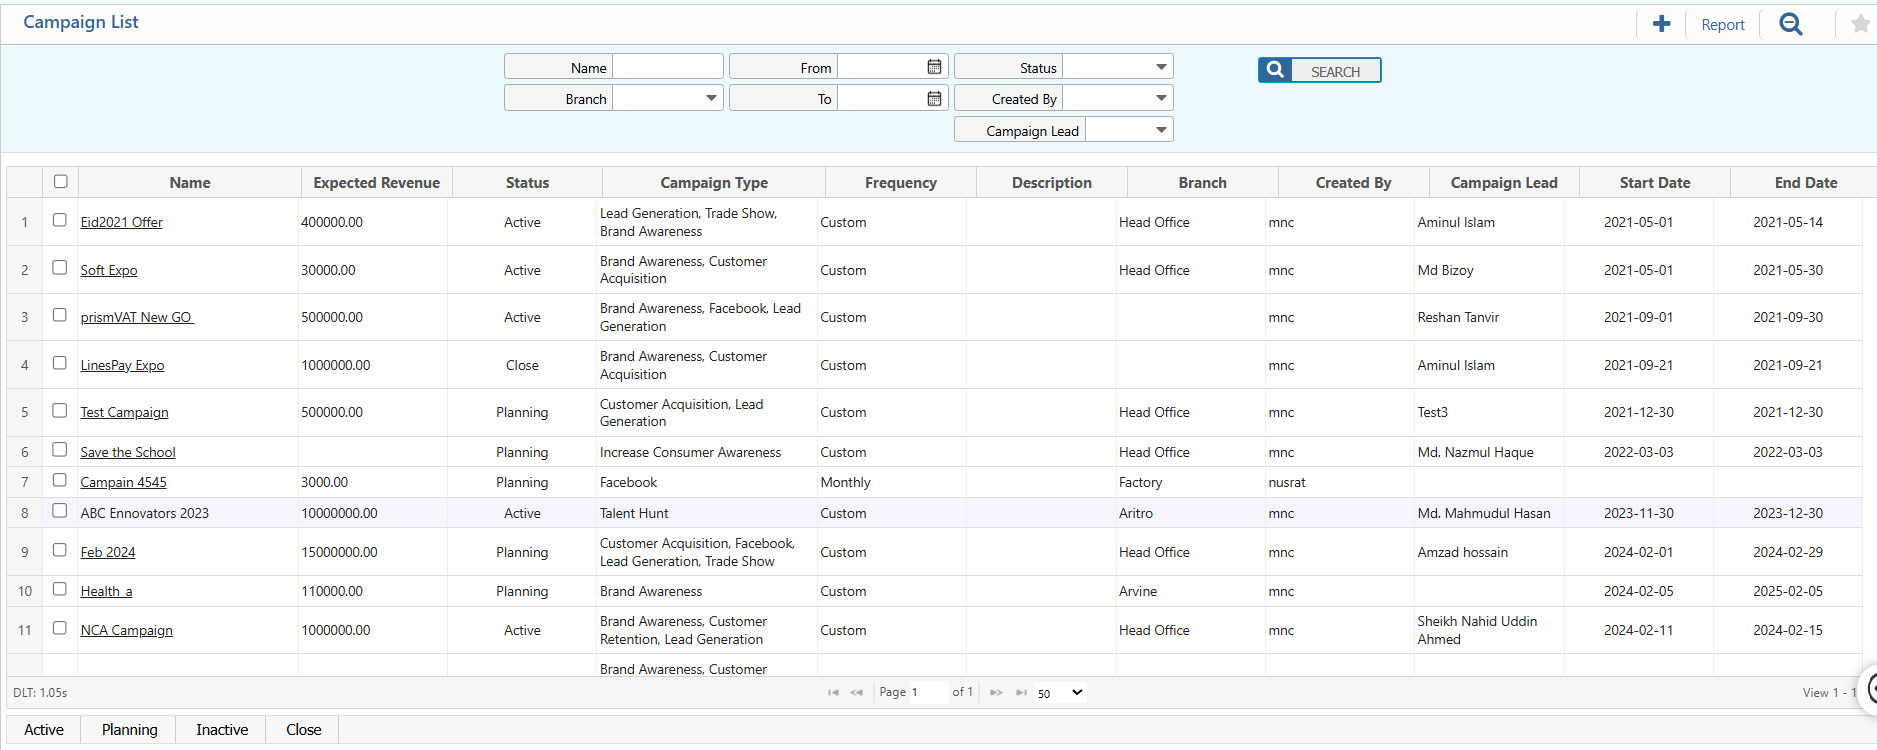The width and height of the screenshot is (1877, 750).
Task: Go to previous page pager icon
Action: tap(856, 692)
